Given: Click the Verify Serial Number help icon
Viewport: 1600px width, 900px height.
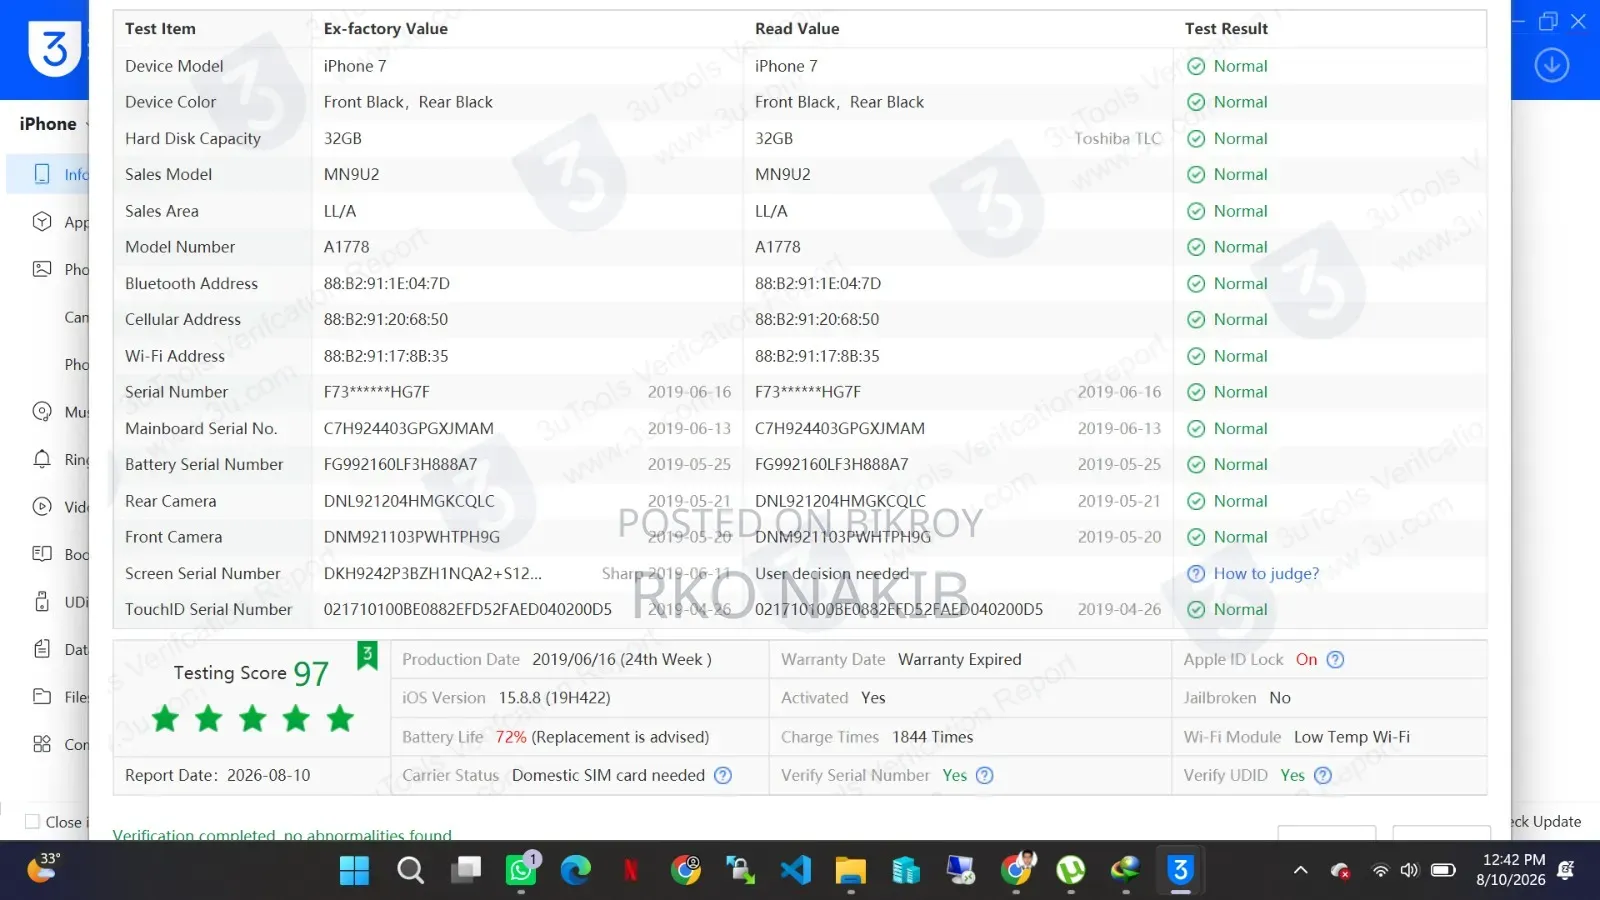Looking at the screenshot, I should click(x=985, y=775).
